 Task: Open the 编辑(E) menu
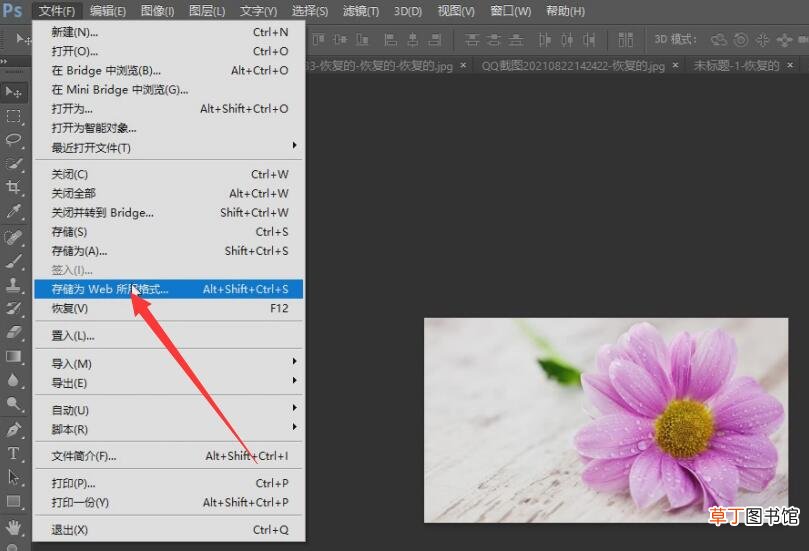coord(108,11)
